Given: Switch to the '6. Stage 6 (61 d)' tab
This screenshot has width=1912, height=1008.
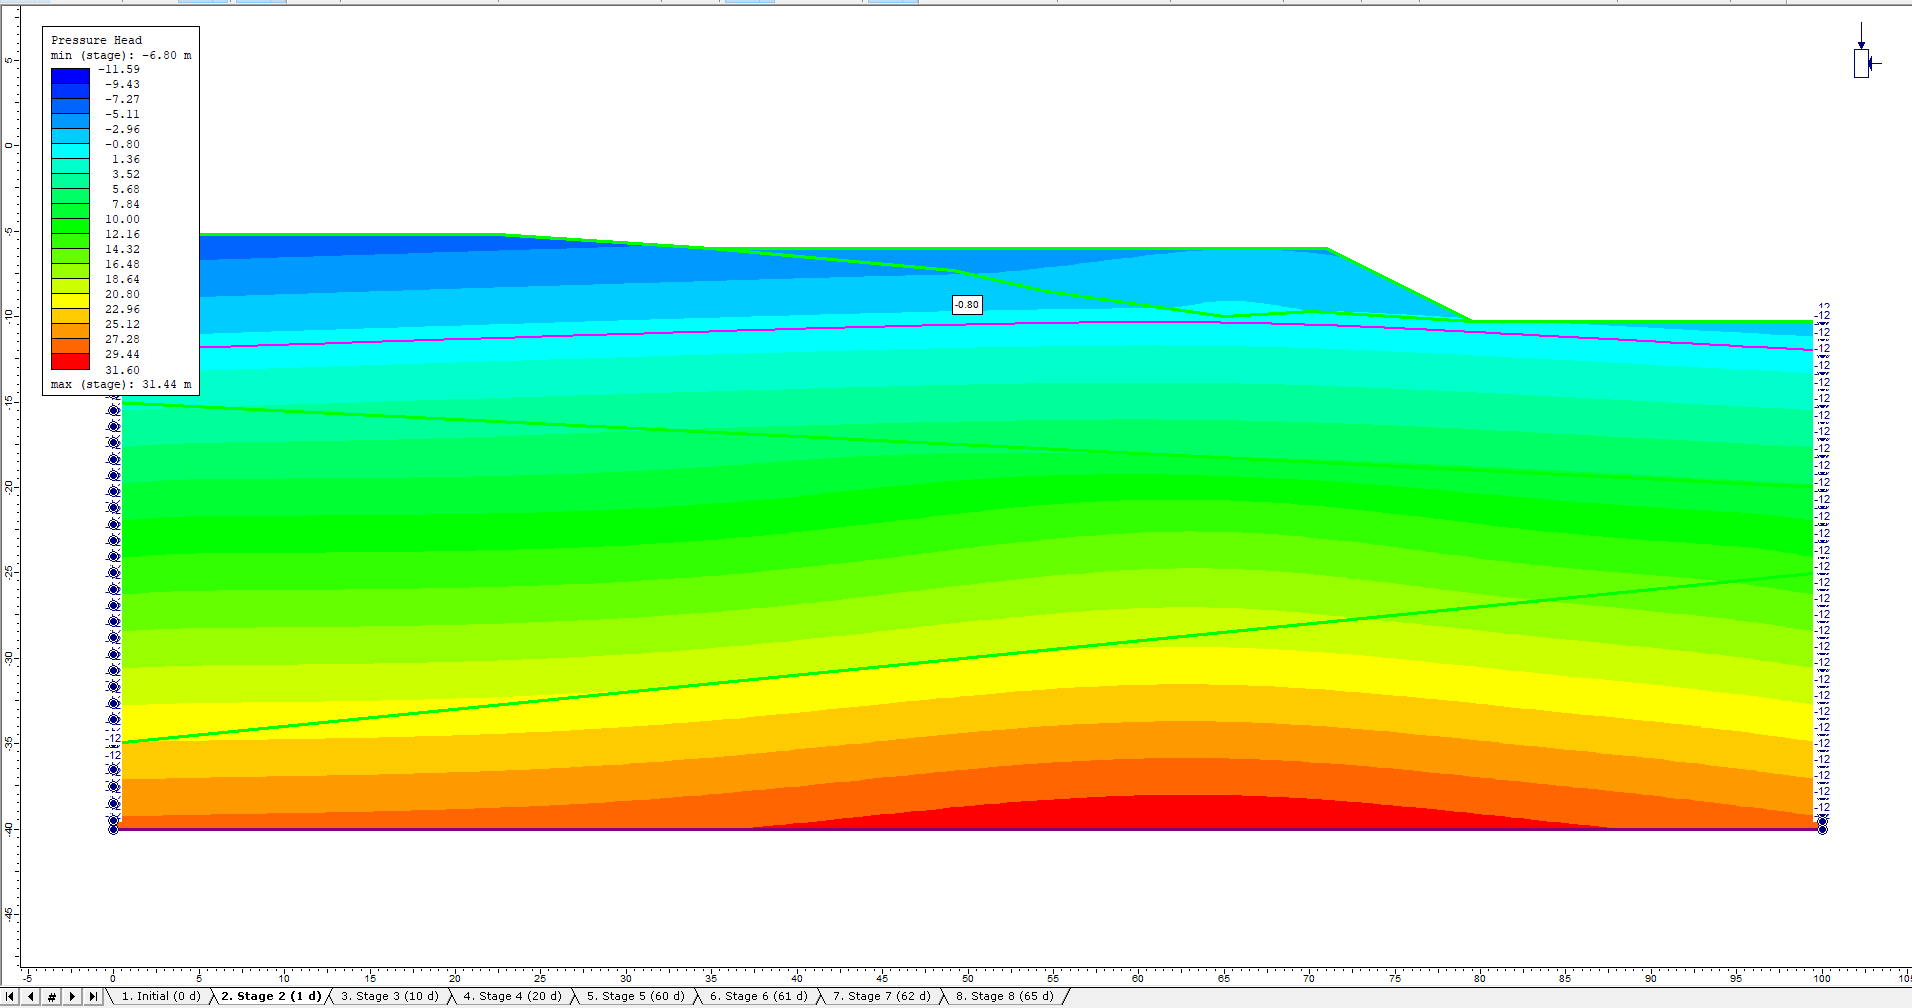Looking at the screenshot, I should click(x=759, y=996).
